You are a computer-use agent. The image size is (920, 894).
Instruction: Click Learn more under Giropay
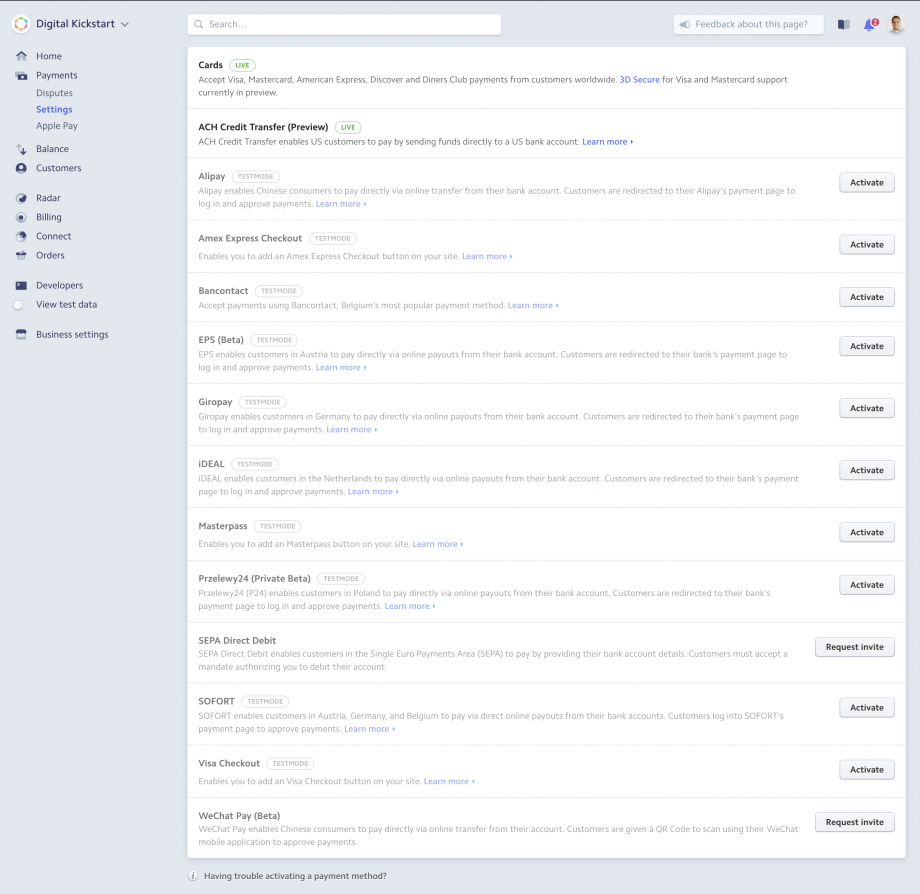pyautogui.click(x=351, y=430)
